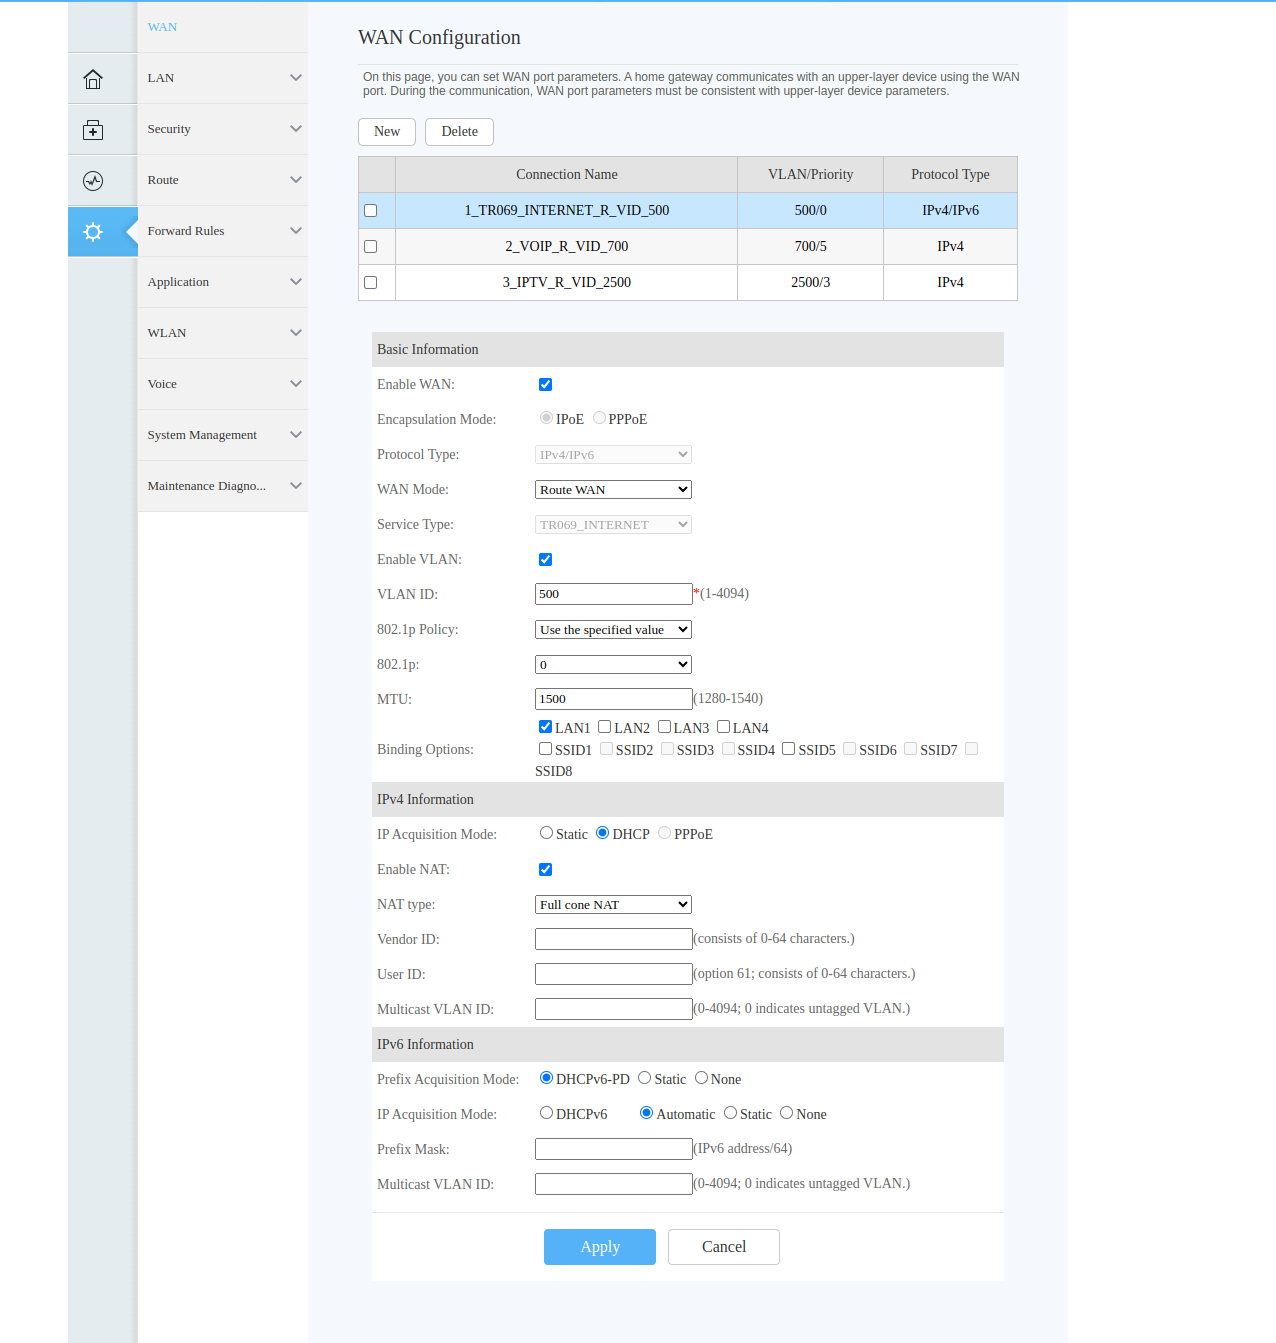Open the NAT type dropdown
This screenshot has width=1276, height=1343.
[x=613, y=905]
